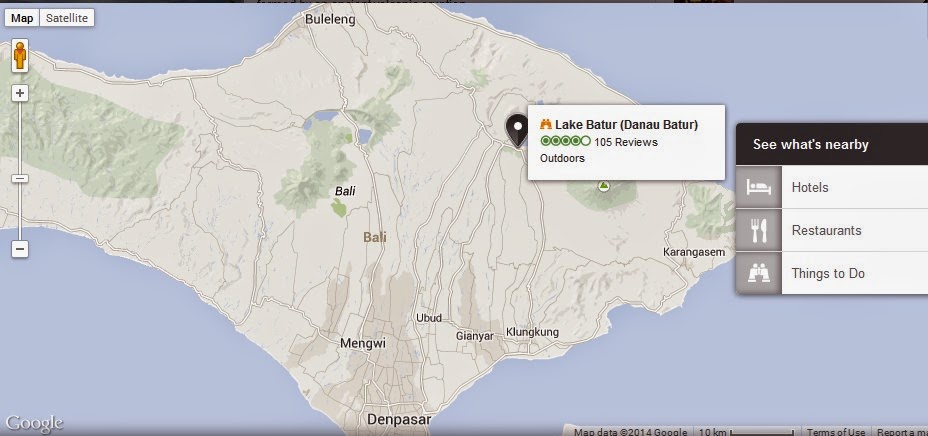
Task: Open the 105 Reviews link
Action: click(626, 142)
